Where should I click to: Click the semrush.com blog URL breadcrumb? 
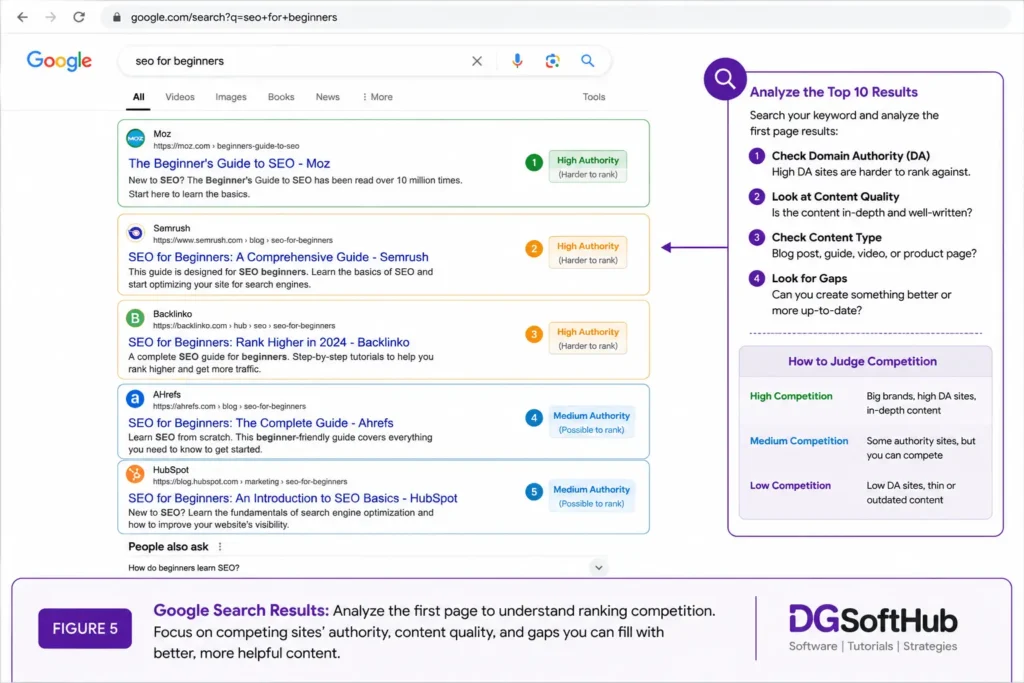pyautogui.click(x=242, y=240)
